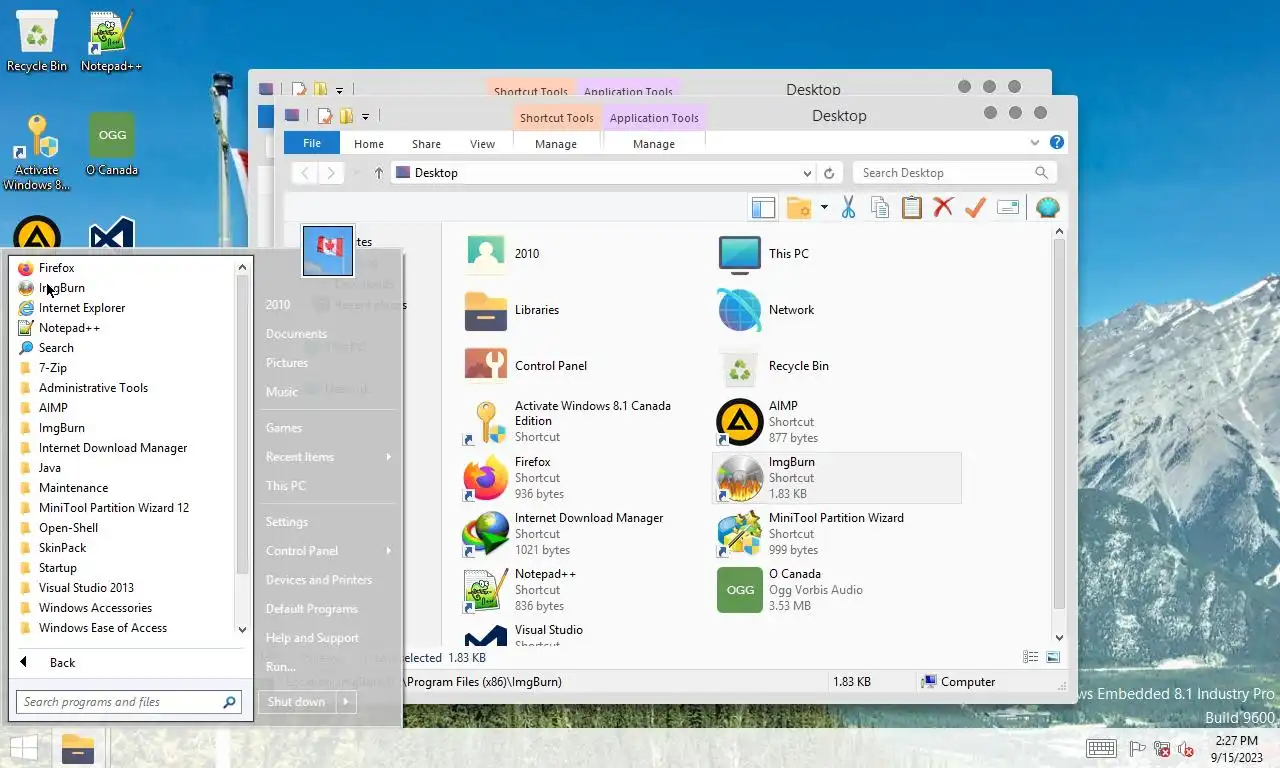The width and height of the screenshot is (1280, 768).
Task: Open the Shut down options arrow
Action: 346,702
